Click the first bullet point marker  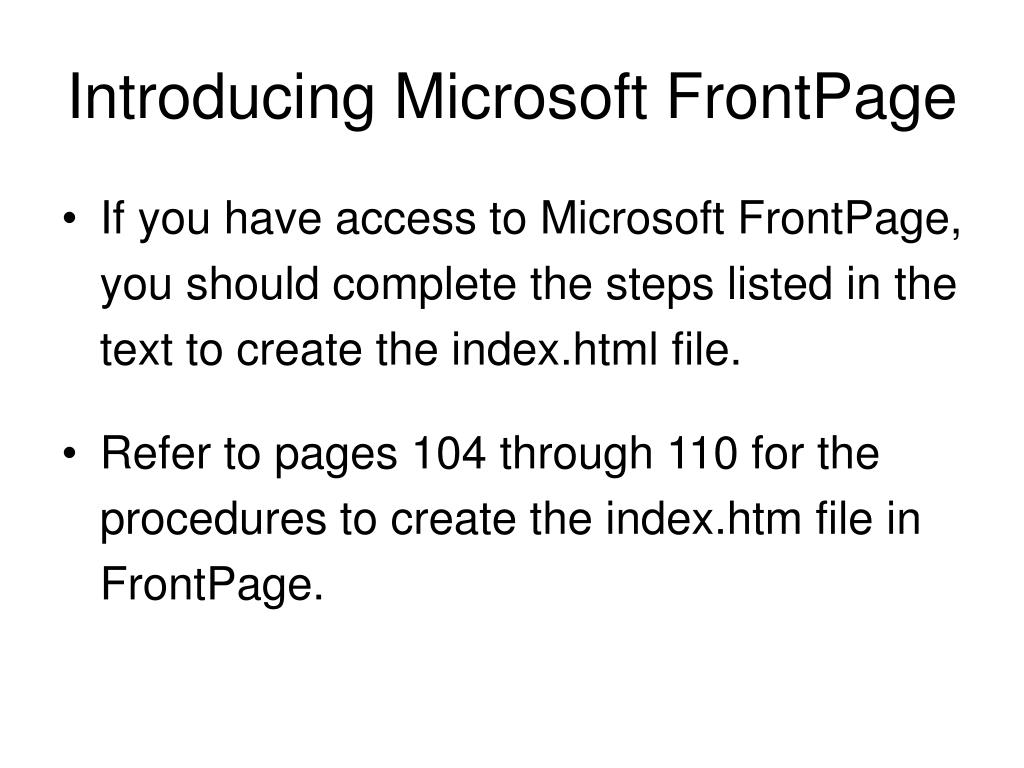click(71, 219)
